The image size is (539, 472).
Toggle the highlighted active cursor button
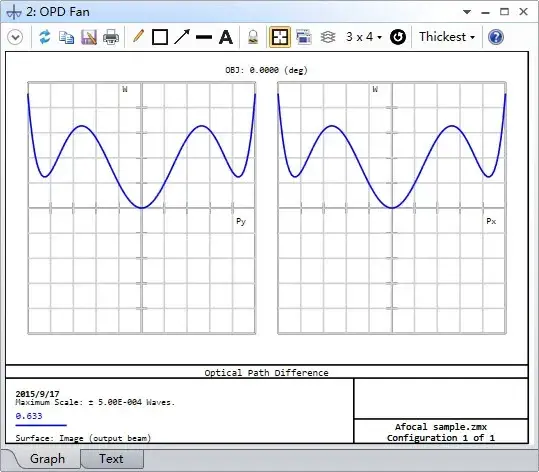[280, 37]
